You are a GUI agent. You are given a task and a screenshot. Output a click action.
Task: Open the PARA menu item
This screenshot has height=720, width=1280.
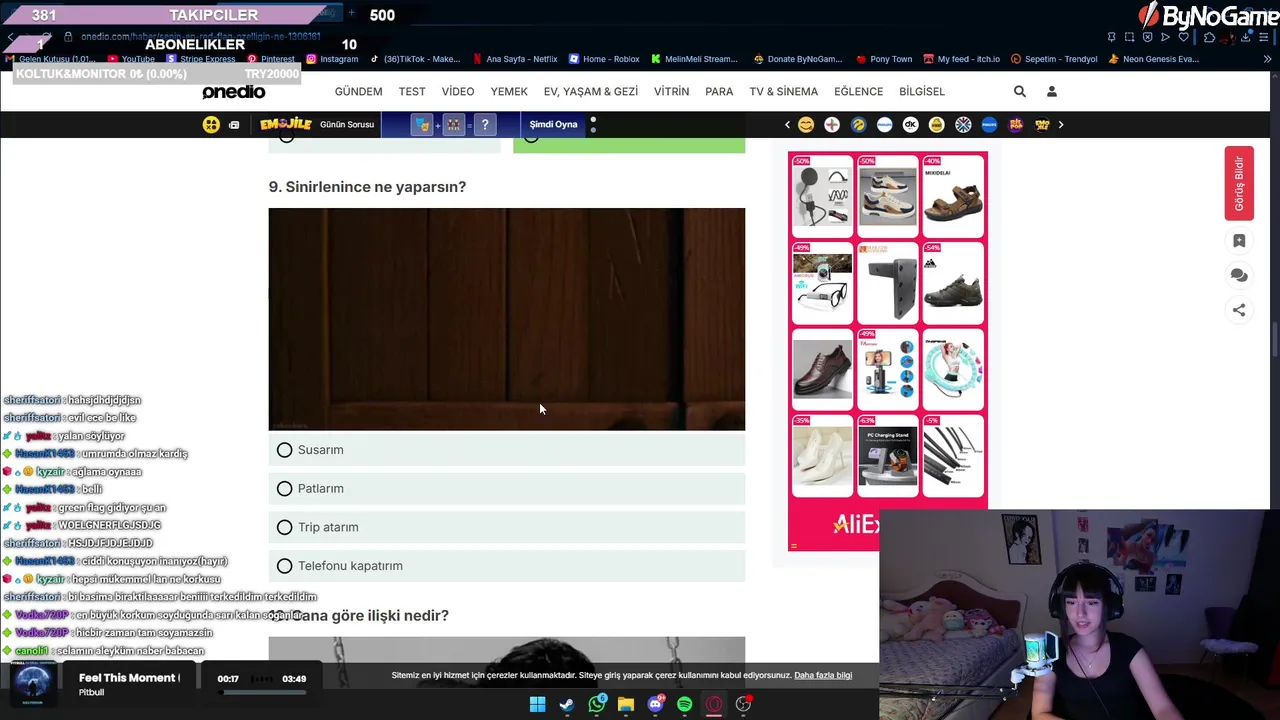719,91
